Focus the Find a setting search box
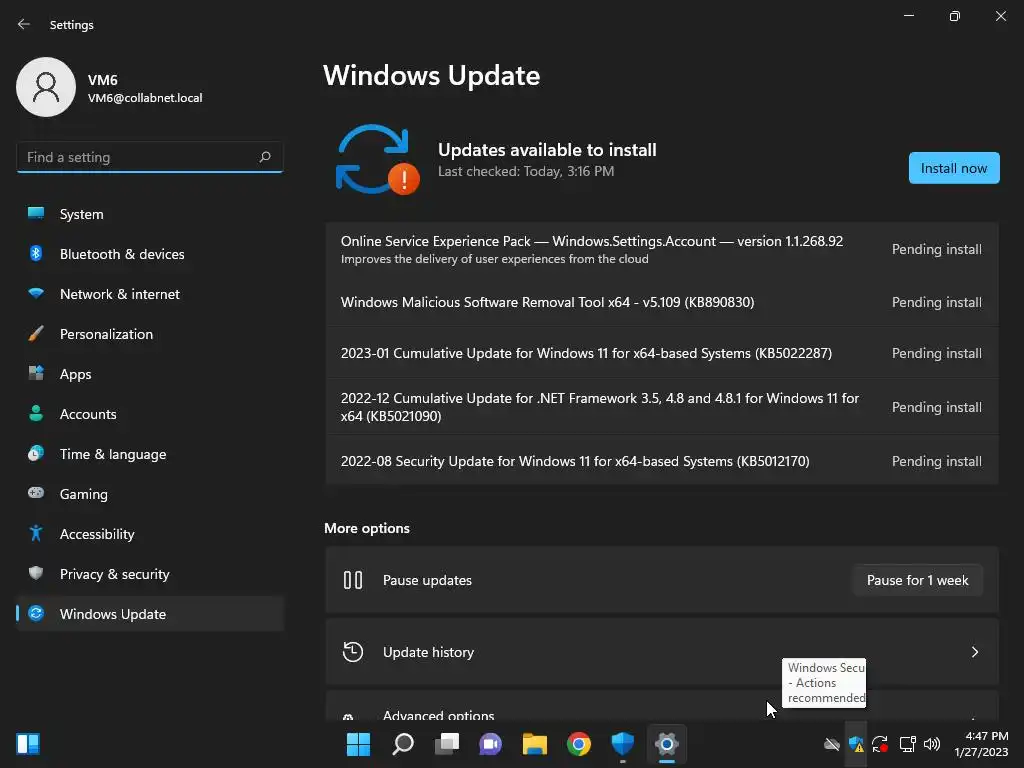 click(150, 157)
